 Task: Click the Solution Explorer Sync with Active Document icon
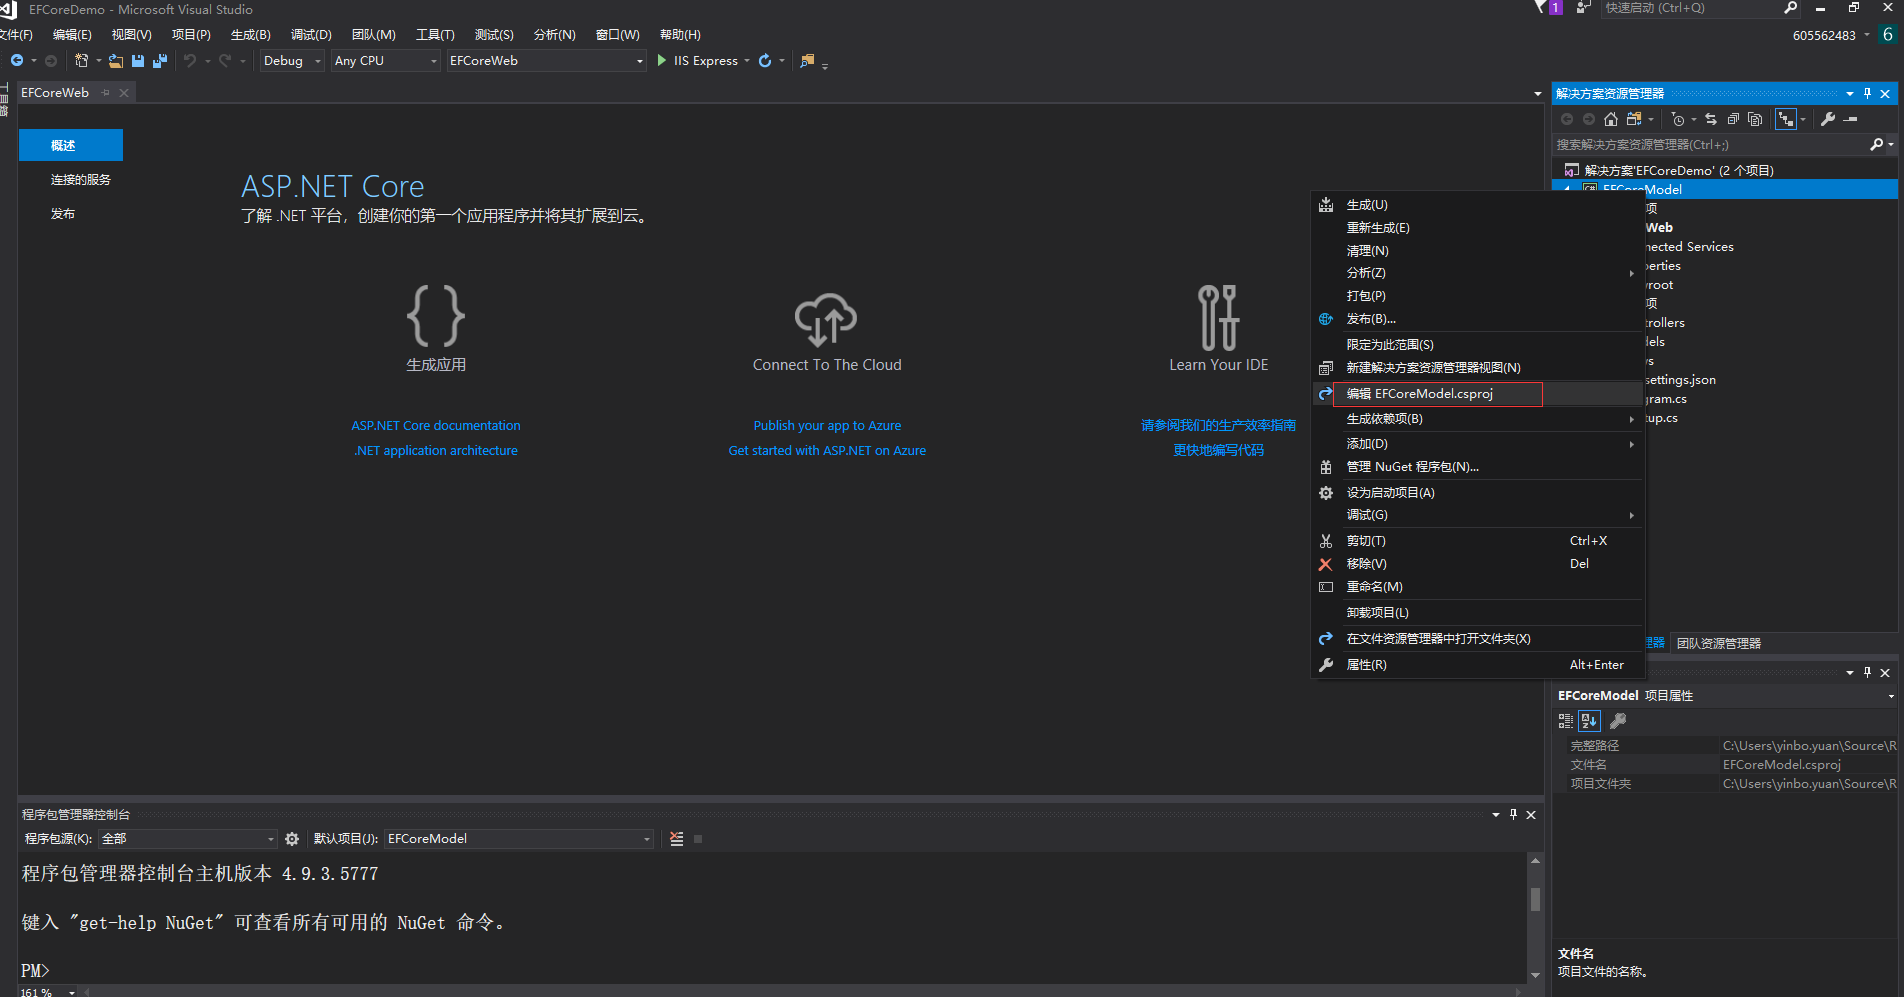1711,119
